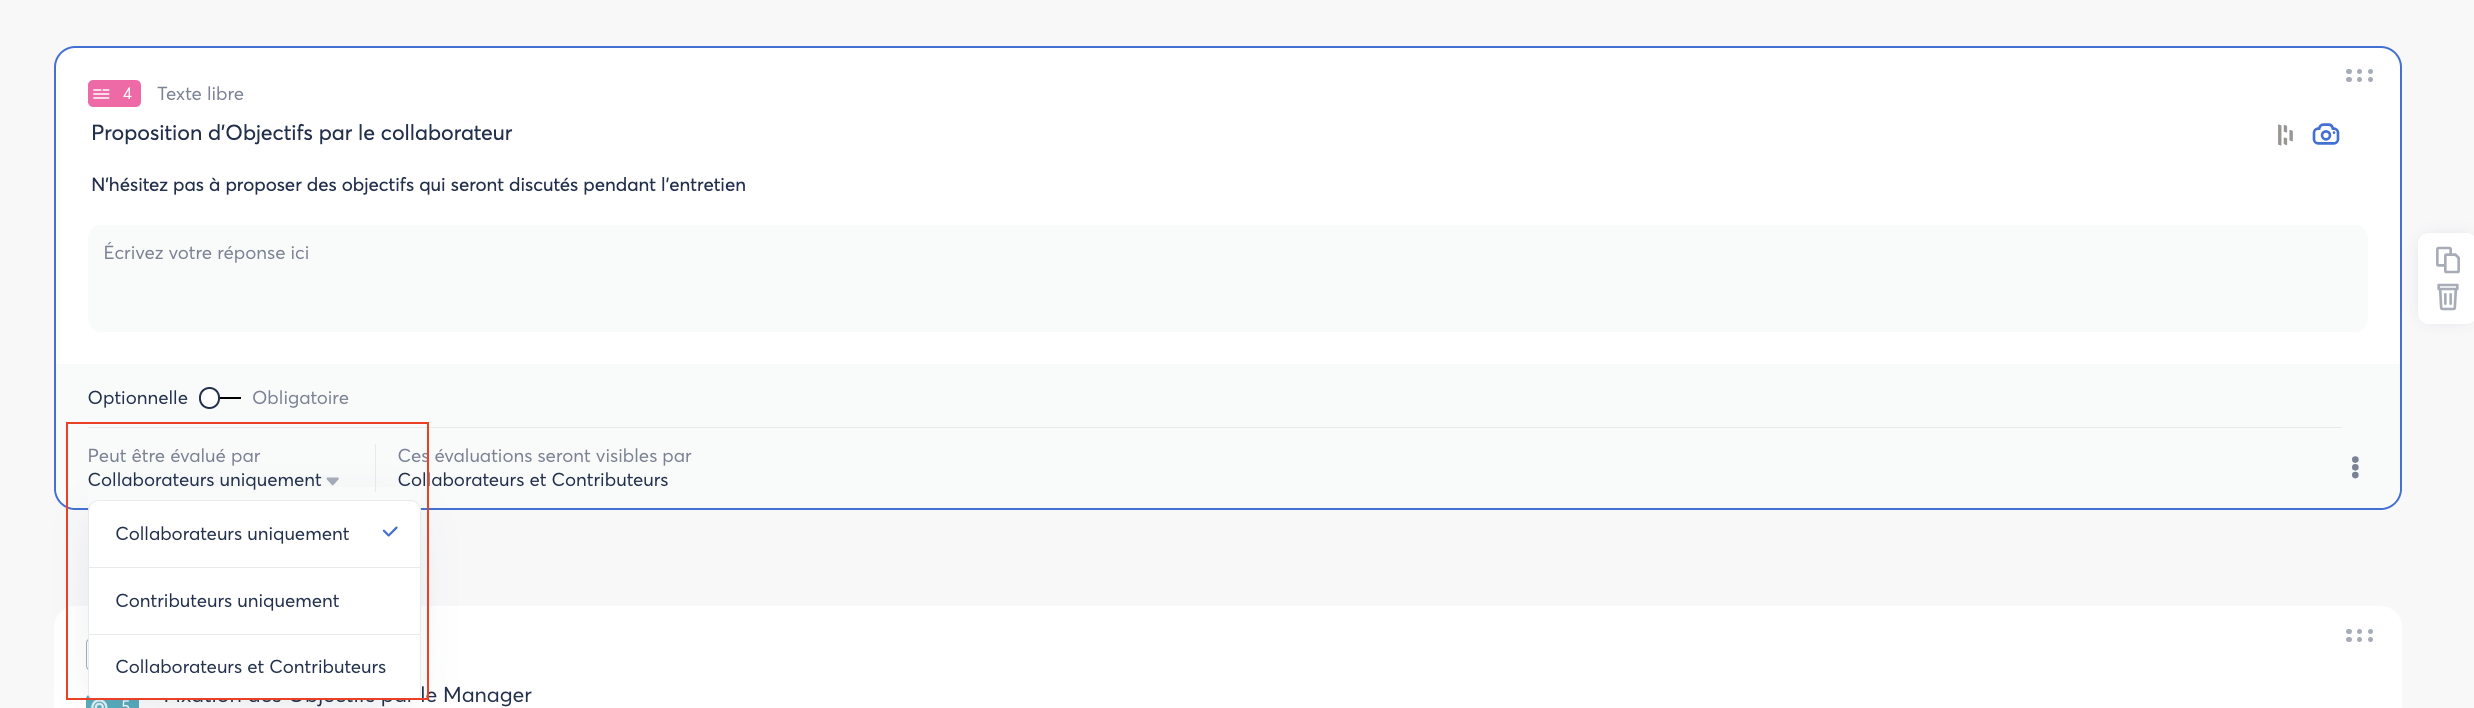This screenshot has width=2474, height=708.
Task: Click the horizontal dots handle on the Manager question
Action: (2359, 636)
